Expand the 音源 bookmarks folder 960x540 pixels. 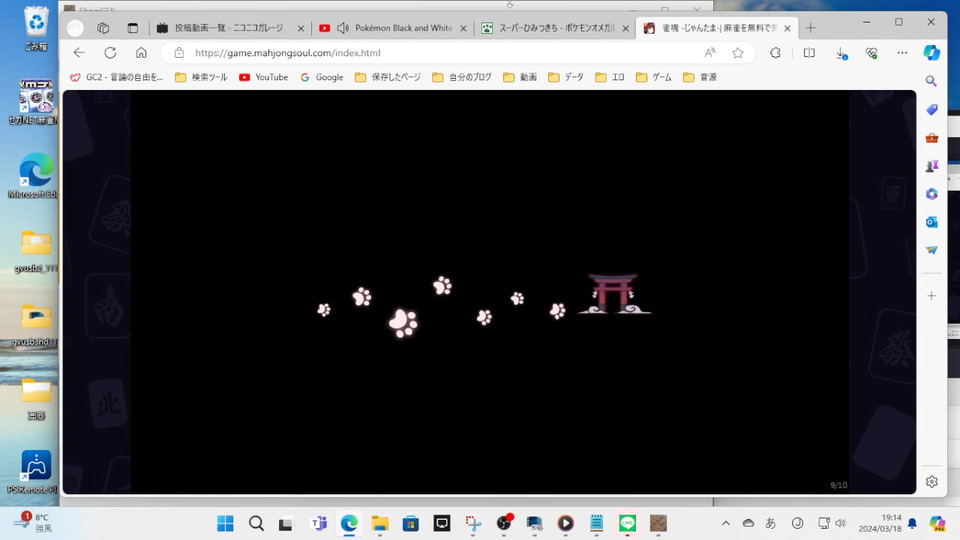pos(699,77)
